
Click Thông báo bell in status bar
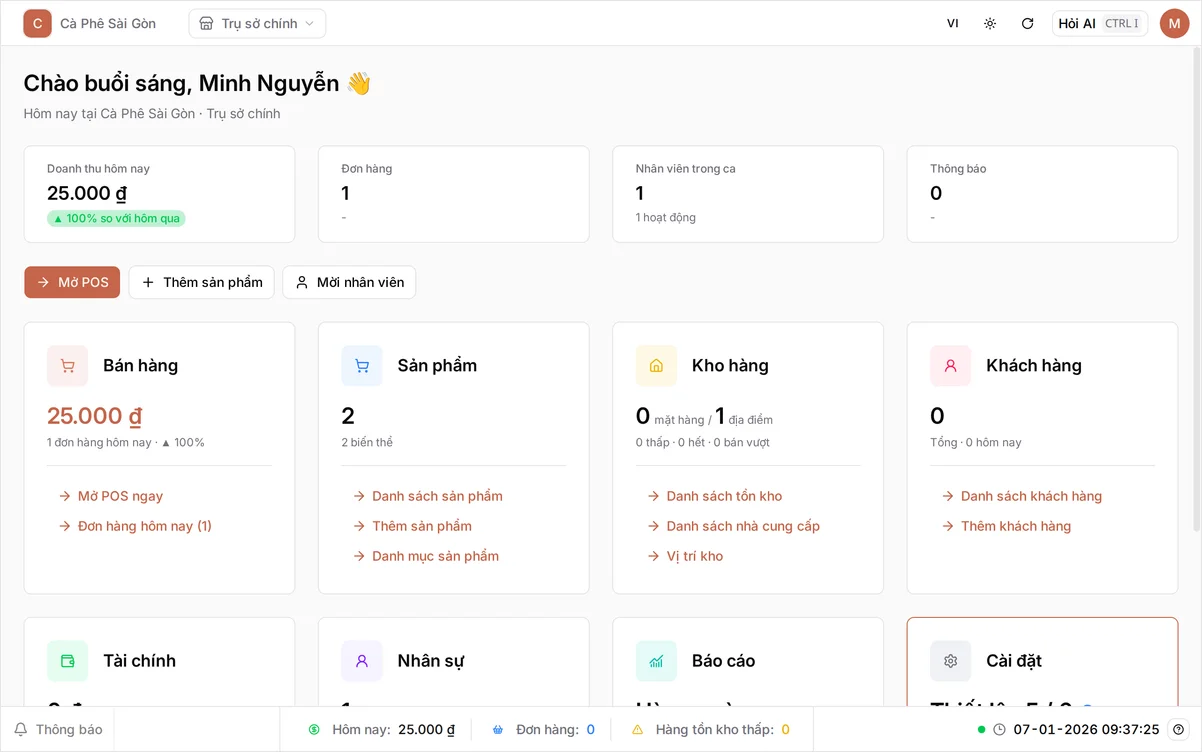tap(58, 729)
